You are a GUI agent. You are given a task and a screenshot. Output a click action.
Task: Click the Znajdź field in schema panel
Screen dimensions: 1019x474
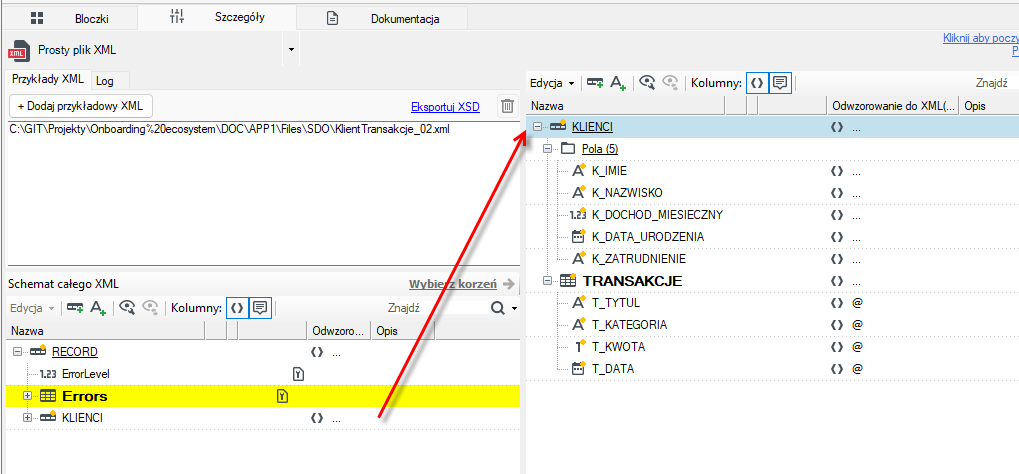[x=436, y=308]
